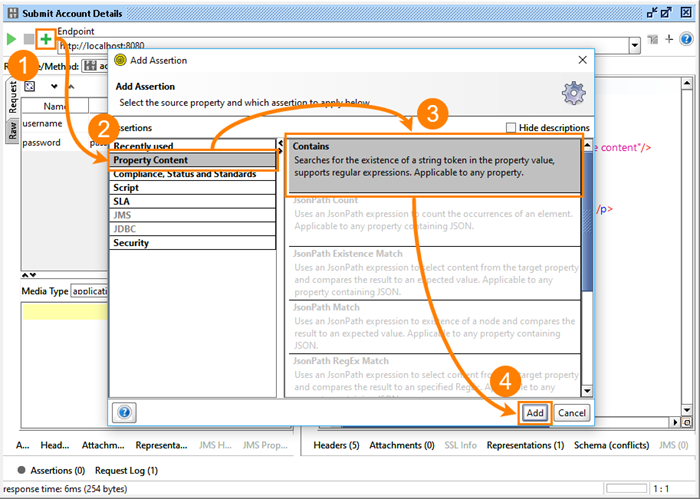Close the Add Assertion dialog
The height and width of the screenshot is (499, 700).
(582, 61)
